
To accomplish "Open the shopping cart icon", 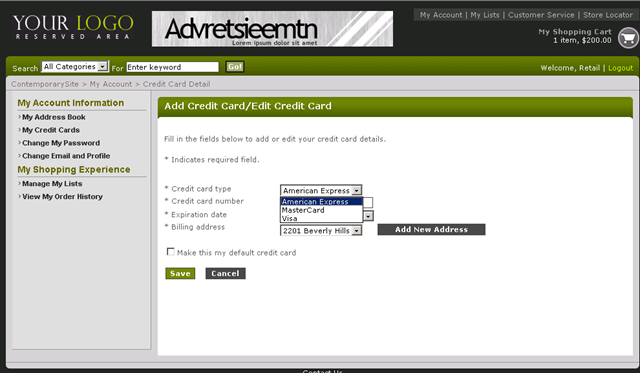I will coord(629,38).
